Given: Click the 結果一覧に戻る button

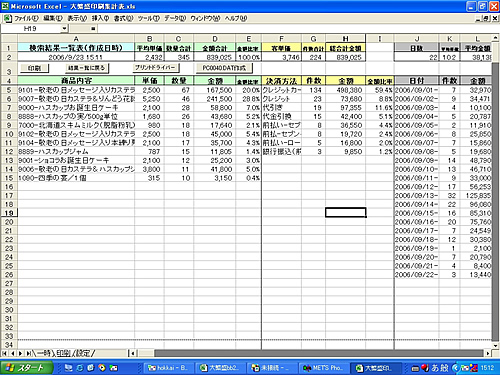Looking at the screenshot, I should 87,68.
